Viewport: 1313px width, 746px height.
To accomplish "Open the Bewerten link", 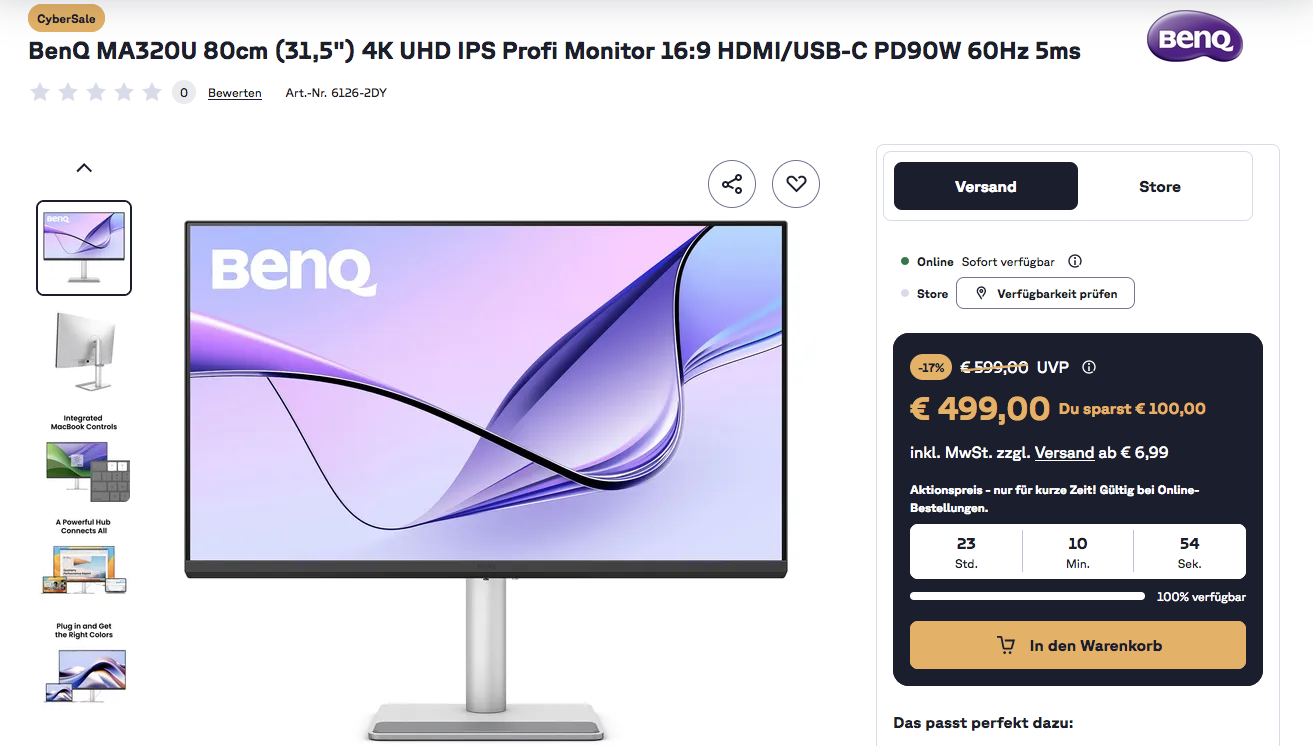I will tap(235, 93).
